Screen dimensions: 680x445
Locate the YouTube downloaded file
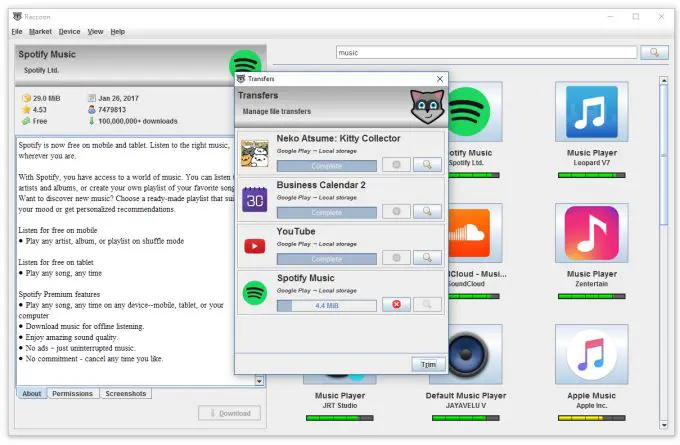point(427,259)
